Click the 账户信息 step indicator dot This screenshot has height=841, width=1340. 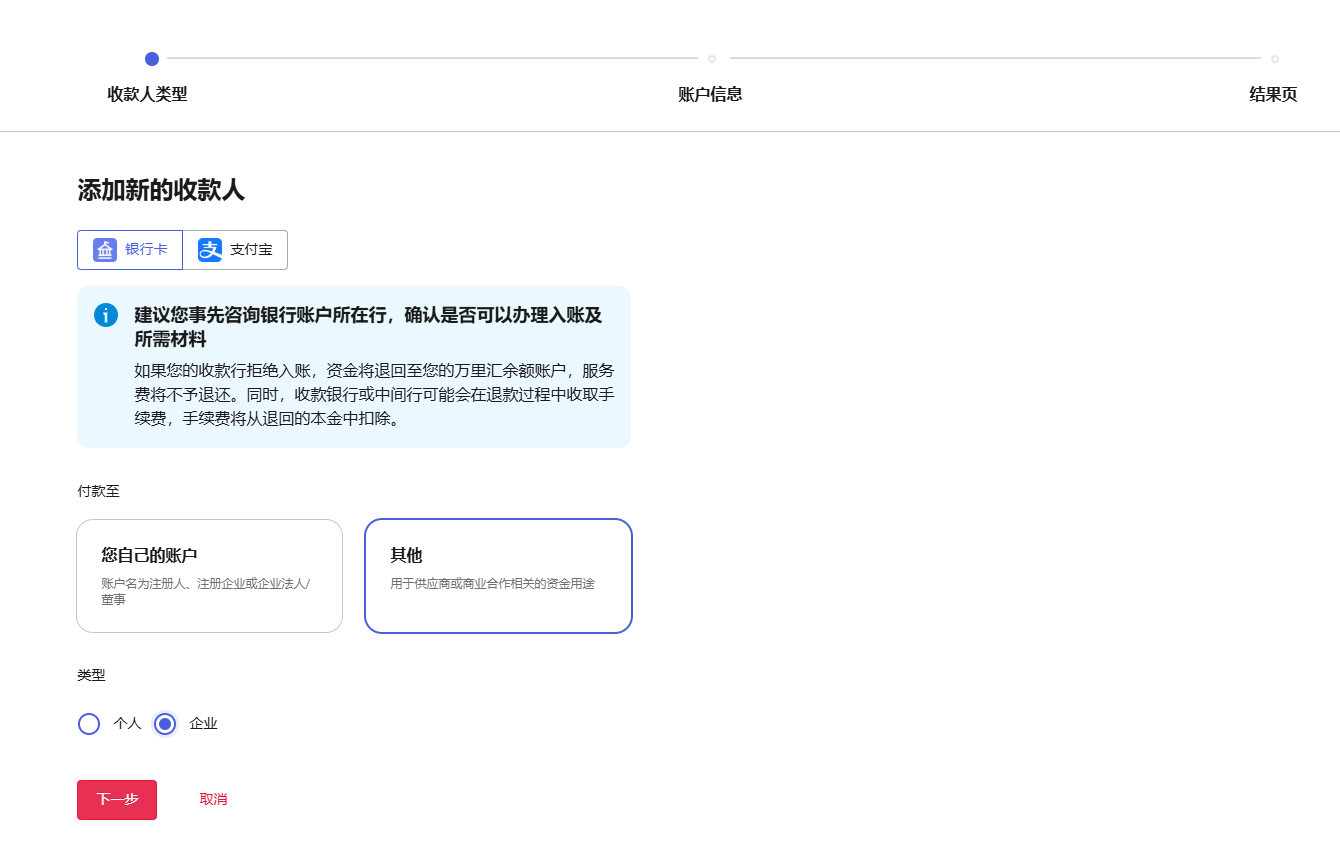pyautogui.click(x=712, y=59)
